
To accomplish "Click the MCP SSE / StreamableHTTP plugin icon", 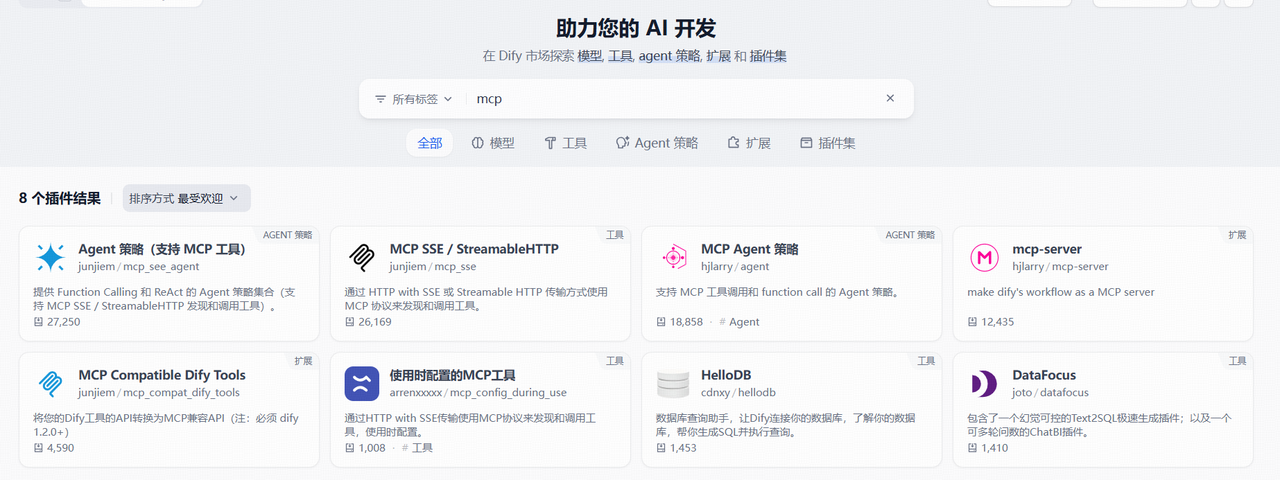I will pyautogui.click(x=361, y=258).
